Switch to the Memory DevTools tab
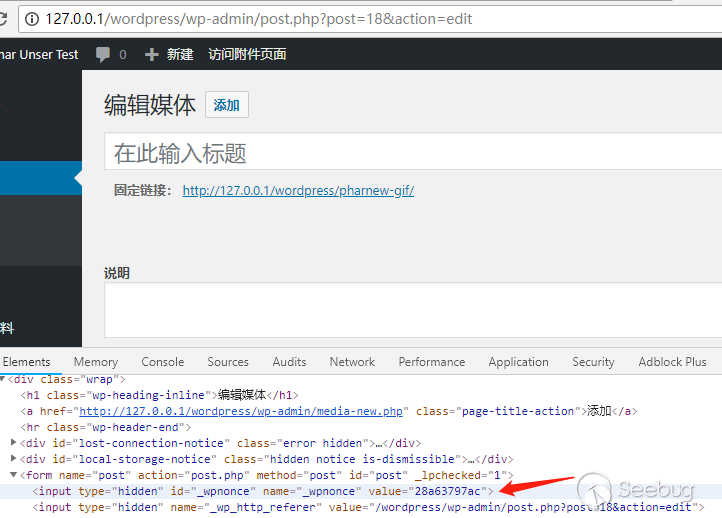 coord(96,362)
